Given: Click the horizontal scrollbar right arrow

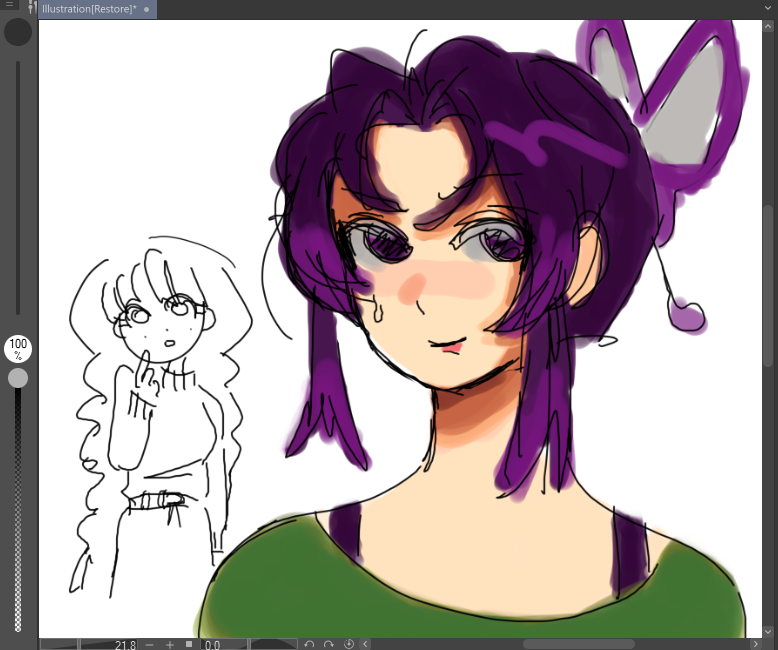Looking at the screenshot, I should click(x=756, y=644).
